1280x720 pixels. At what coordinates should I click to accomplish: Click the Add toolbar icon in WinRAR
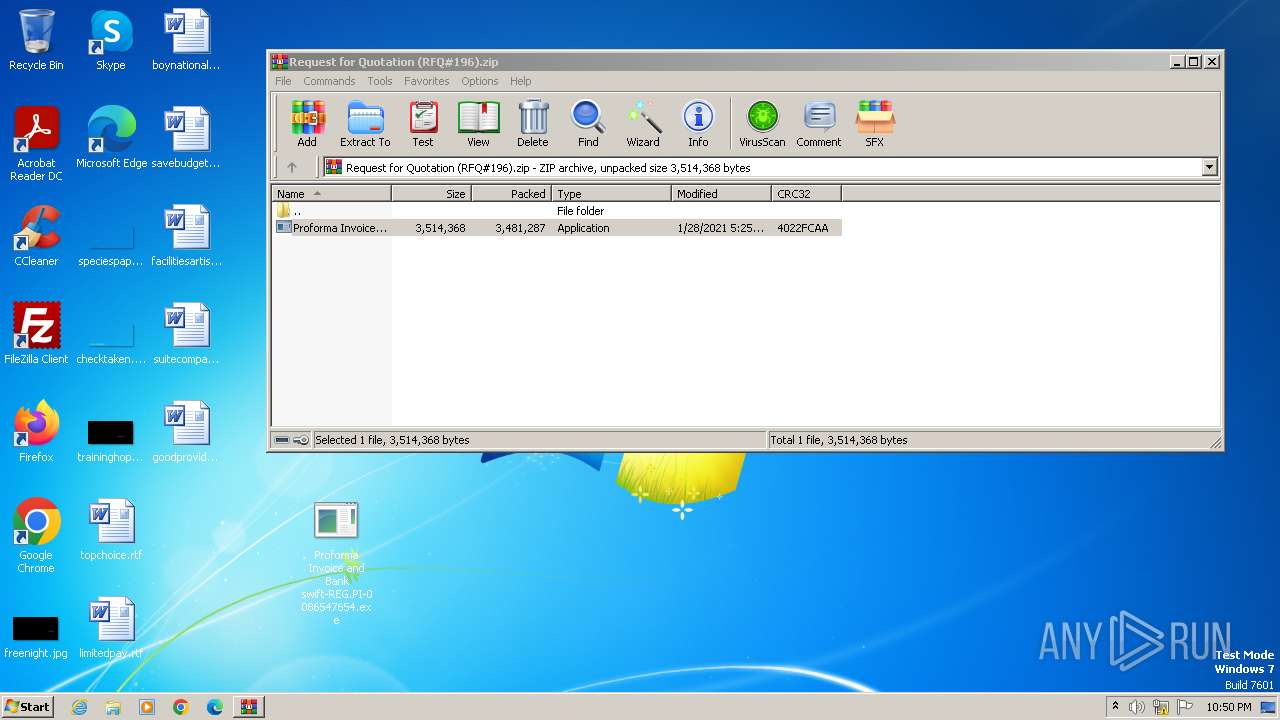(307, 124)
